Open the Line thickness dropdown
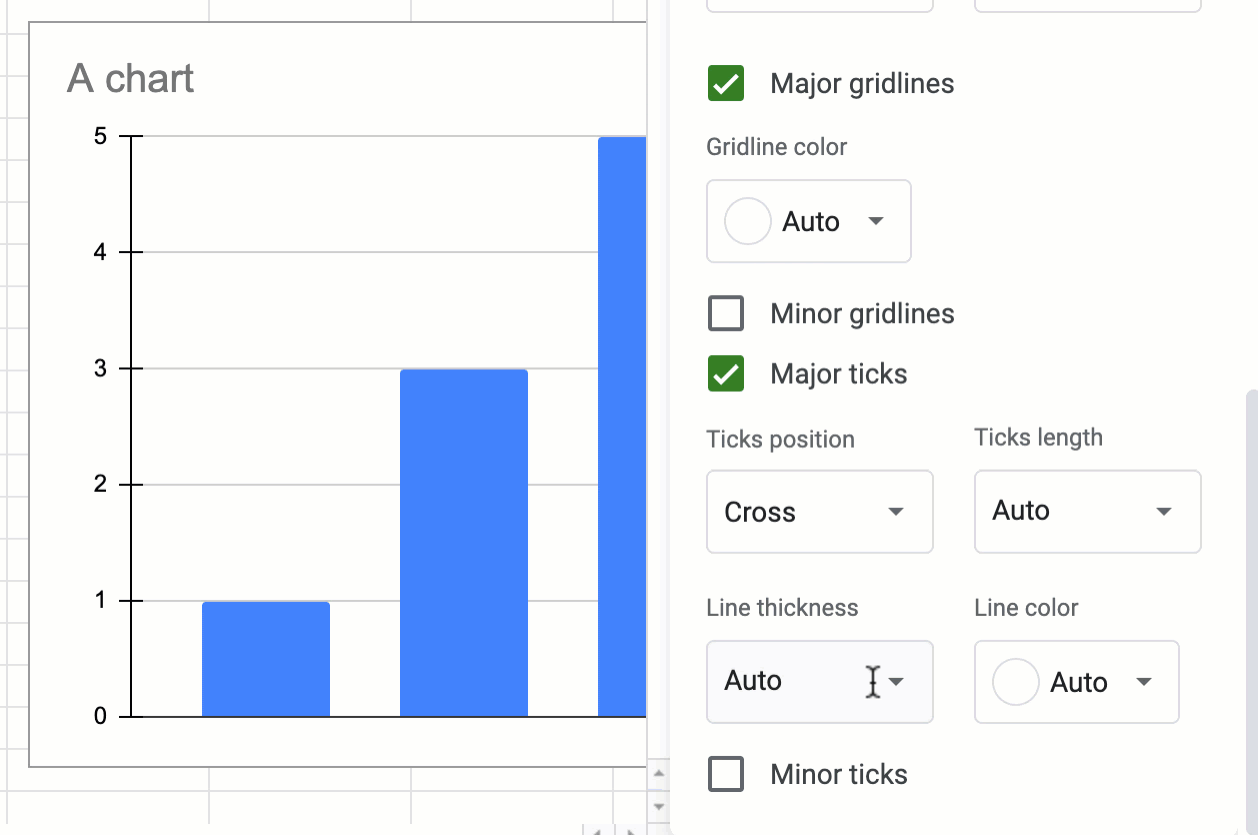1258x835 pixels. click(819, 682)
